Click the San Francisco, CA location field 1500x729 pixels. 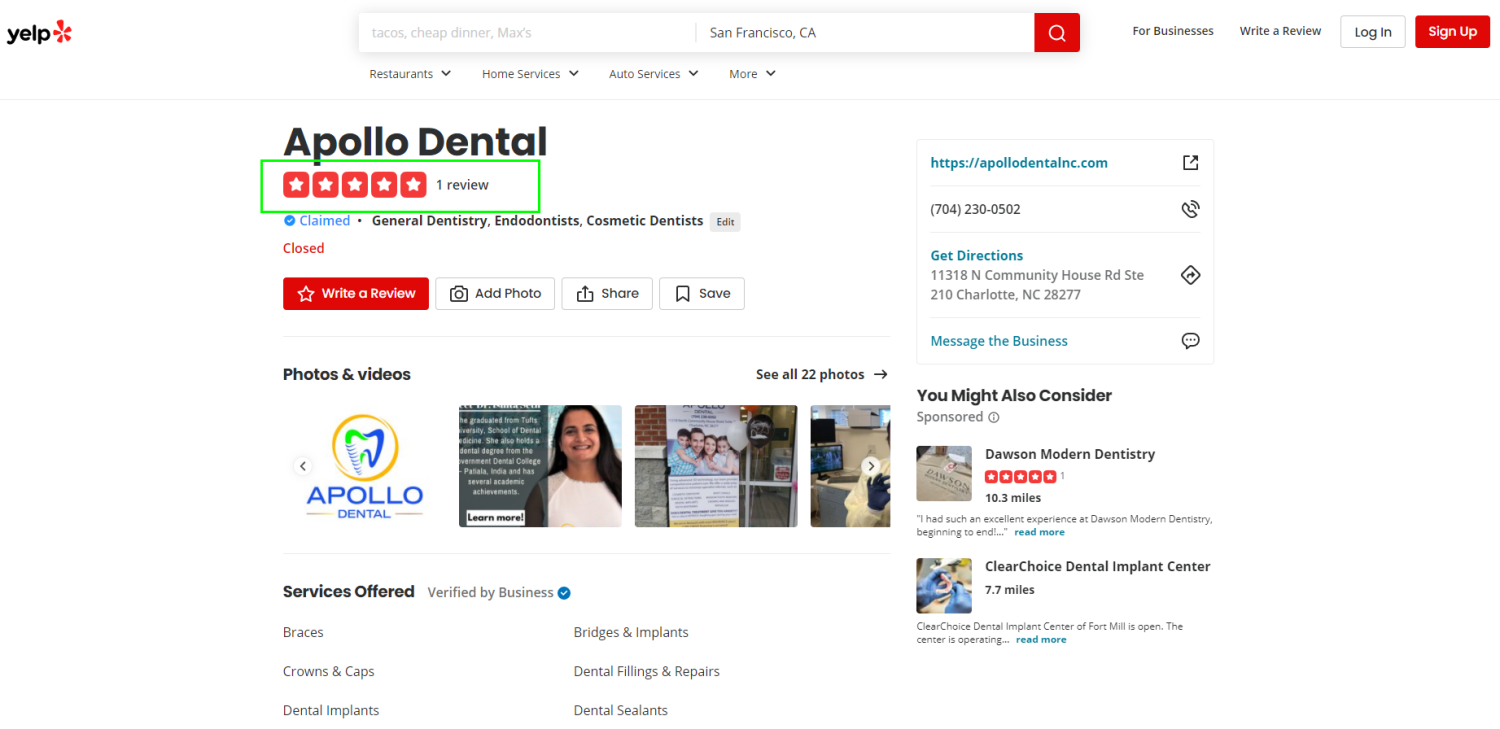coord(865,33)
